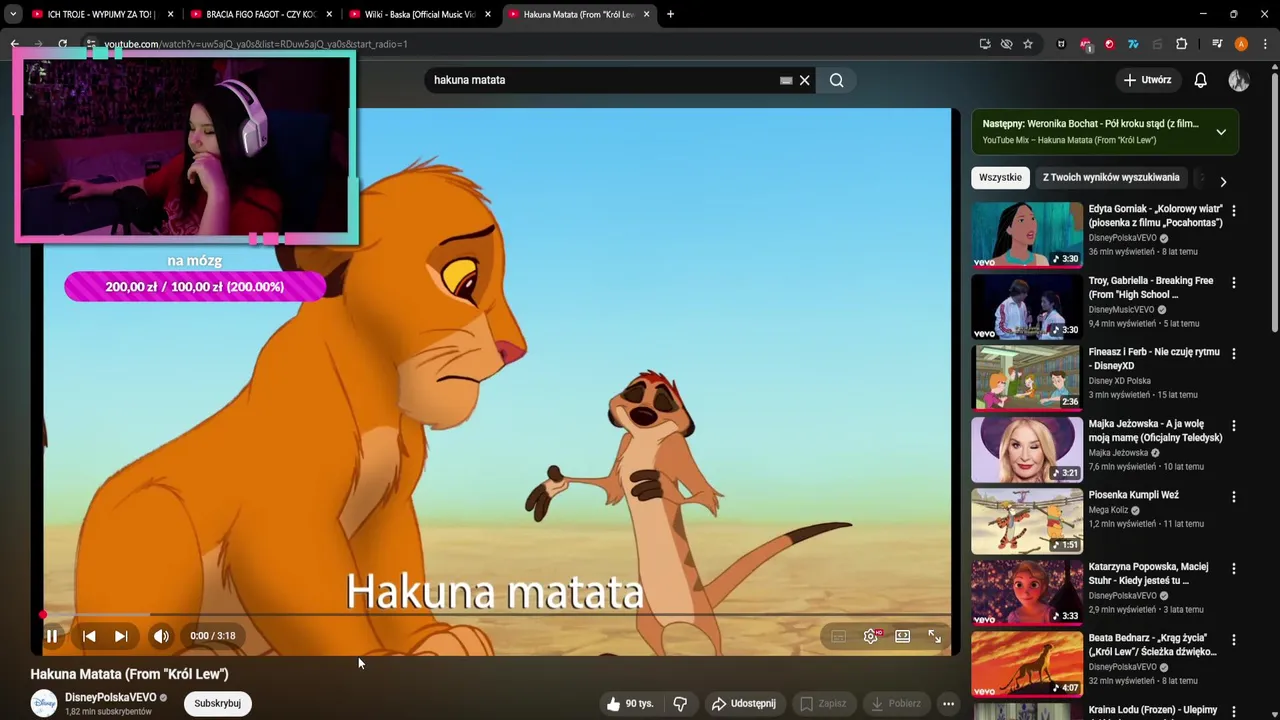Run search with magnifier button
1280x720 pixels.
(x=836, y=80)
